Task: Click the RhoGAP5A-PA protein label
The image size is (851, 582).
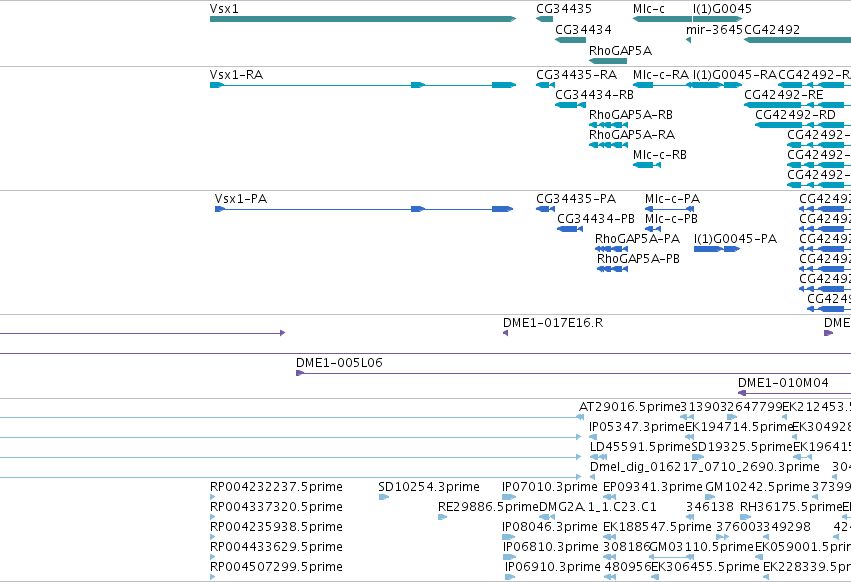Action: click(637, 239)
